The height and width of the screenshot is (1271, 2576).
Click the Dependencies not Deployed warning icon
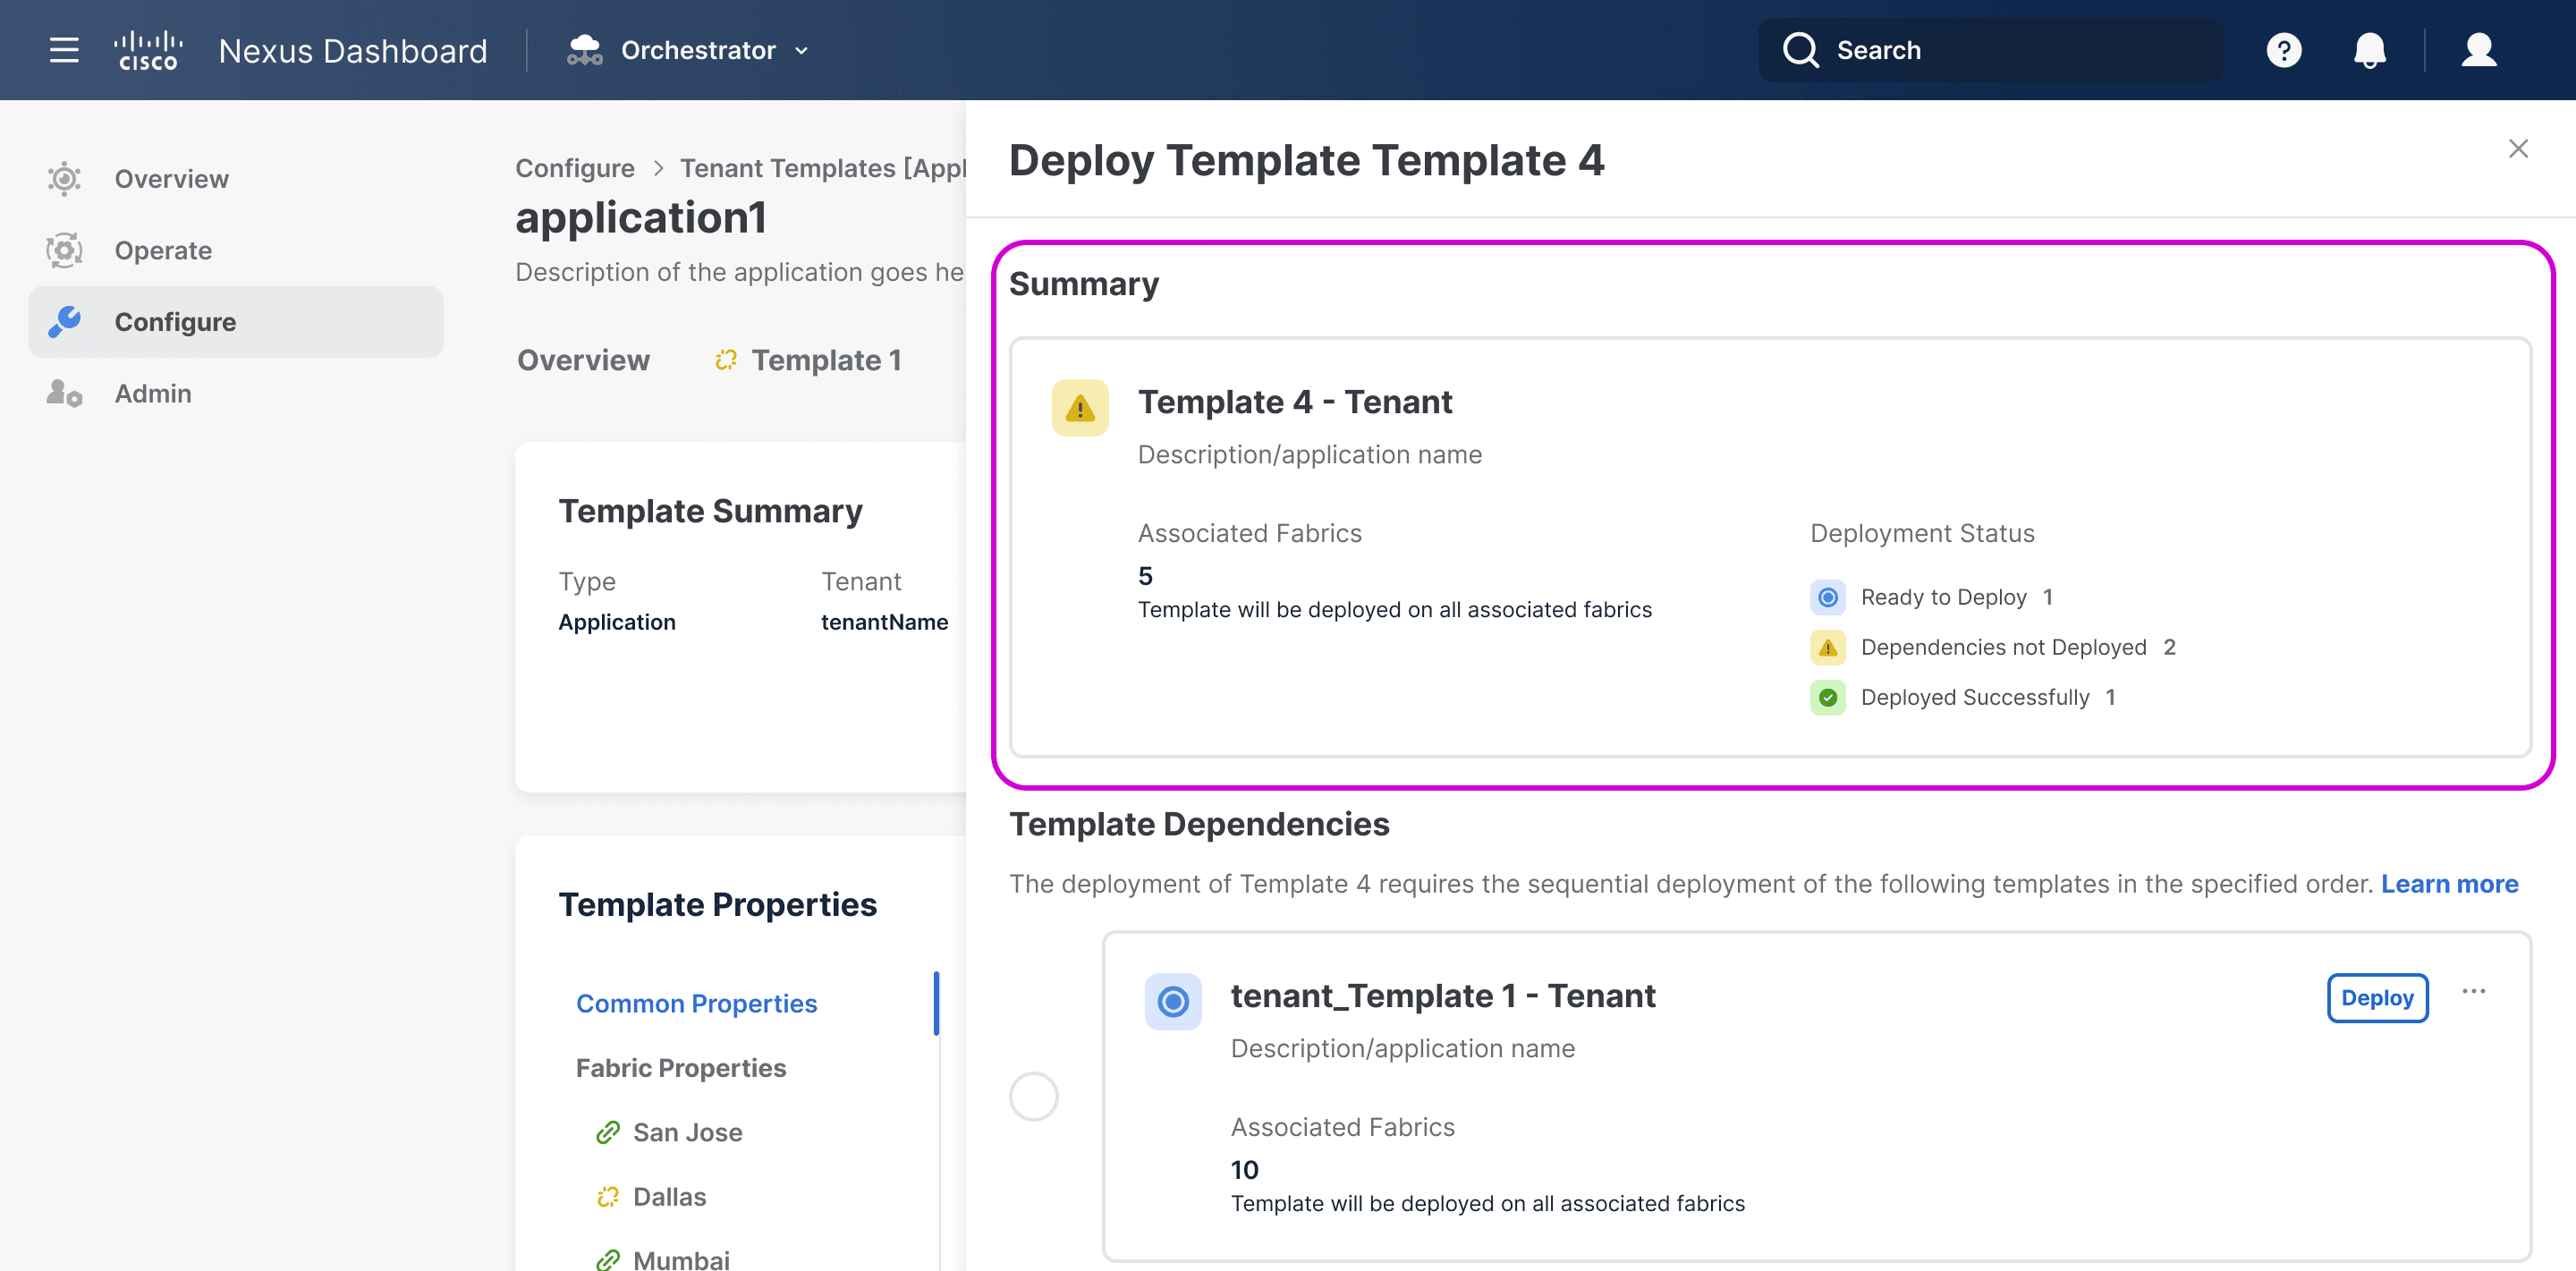(1828, 647)
